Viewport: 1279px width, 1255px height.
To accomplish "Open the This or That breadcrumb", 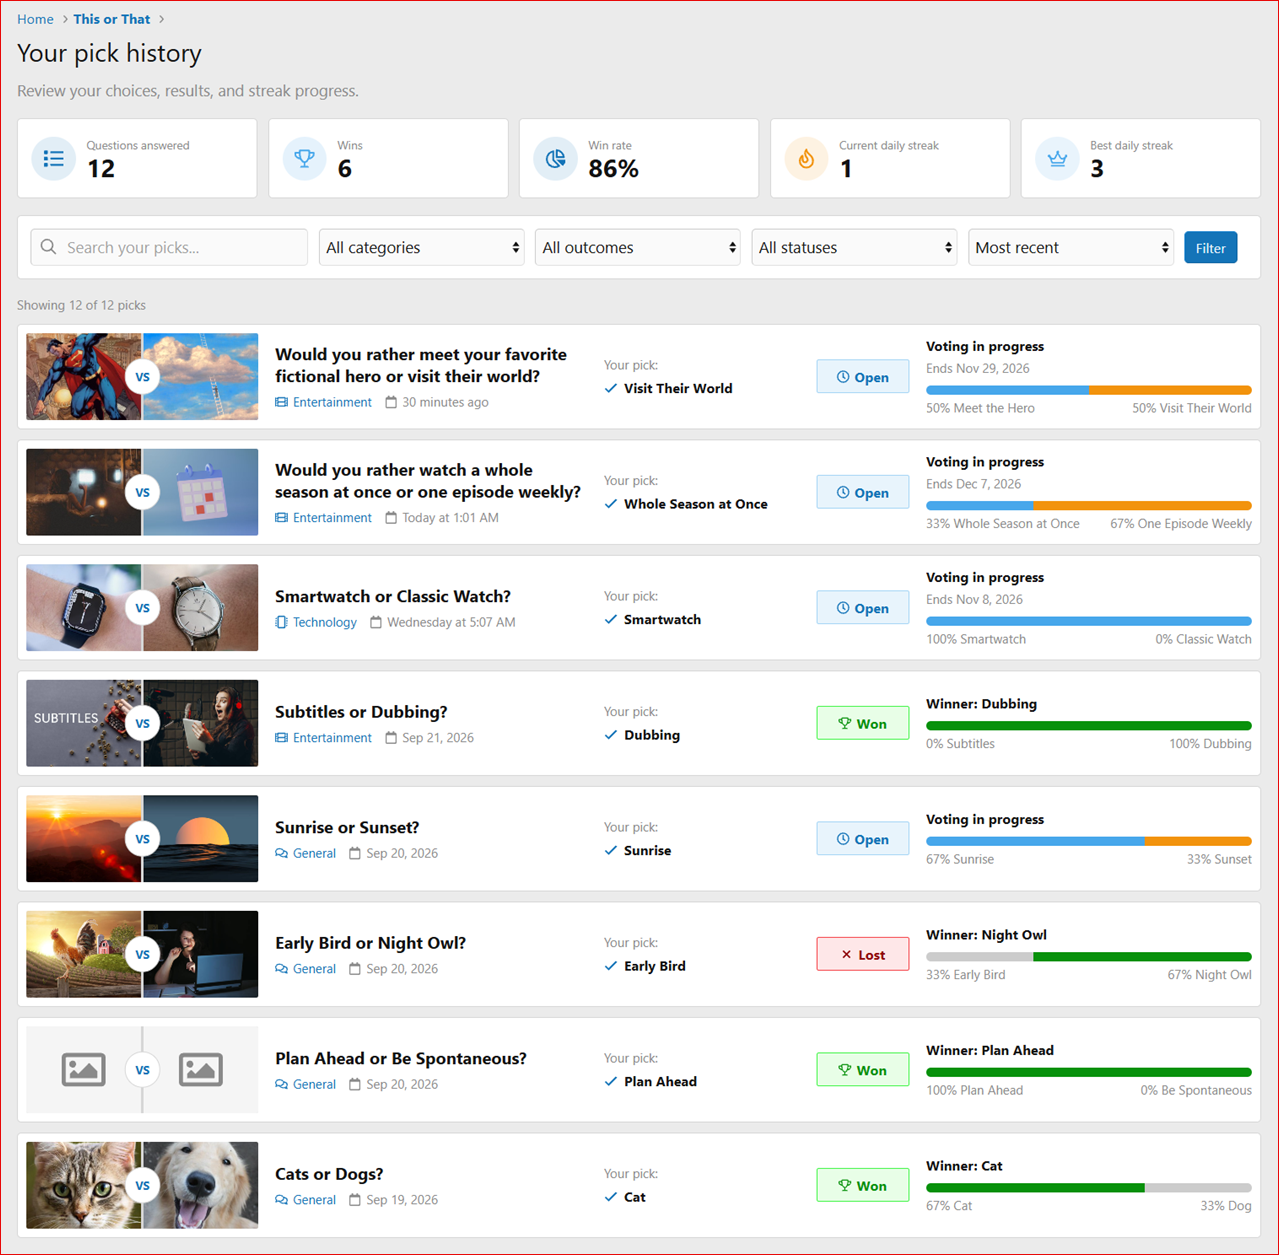I will [112, 19].
